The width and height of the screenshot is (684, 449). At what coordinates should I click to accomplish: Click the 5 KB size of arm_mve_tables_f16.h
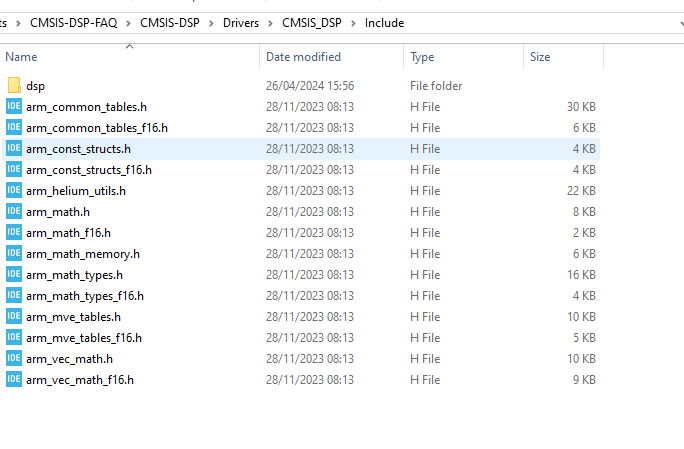pyautogui.click(x=585, y=337)
